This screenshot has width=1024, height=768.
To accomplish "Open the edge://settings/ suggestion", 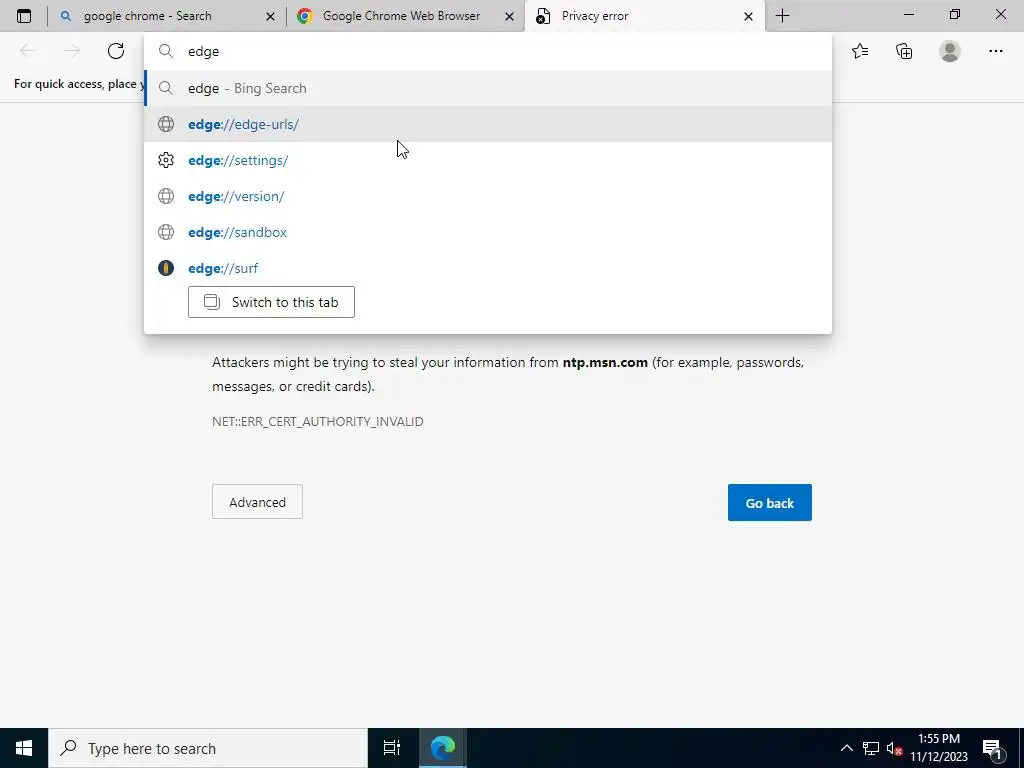I will click(488, 160).
